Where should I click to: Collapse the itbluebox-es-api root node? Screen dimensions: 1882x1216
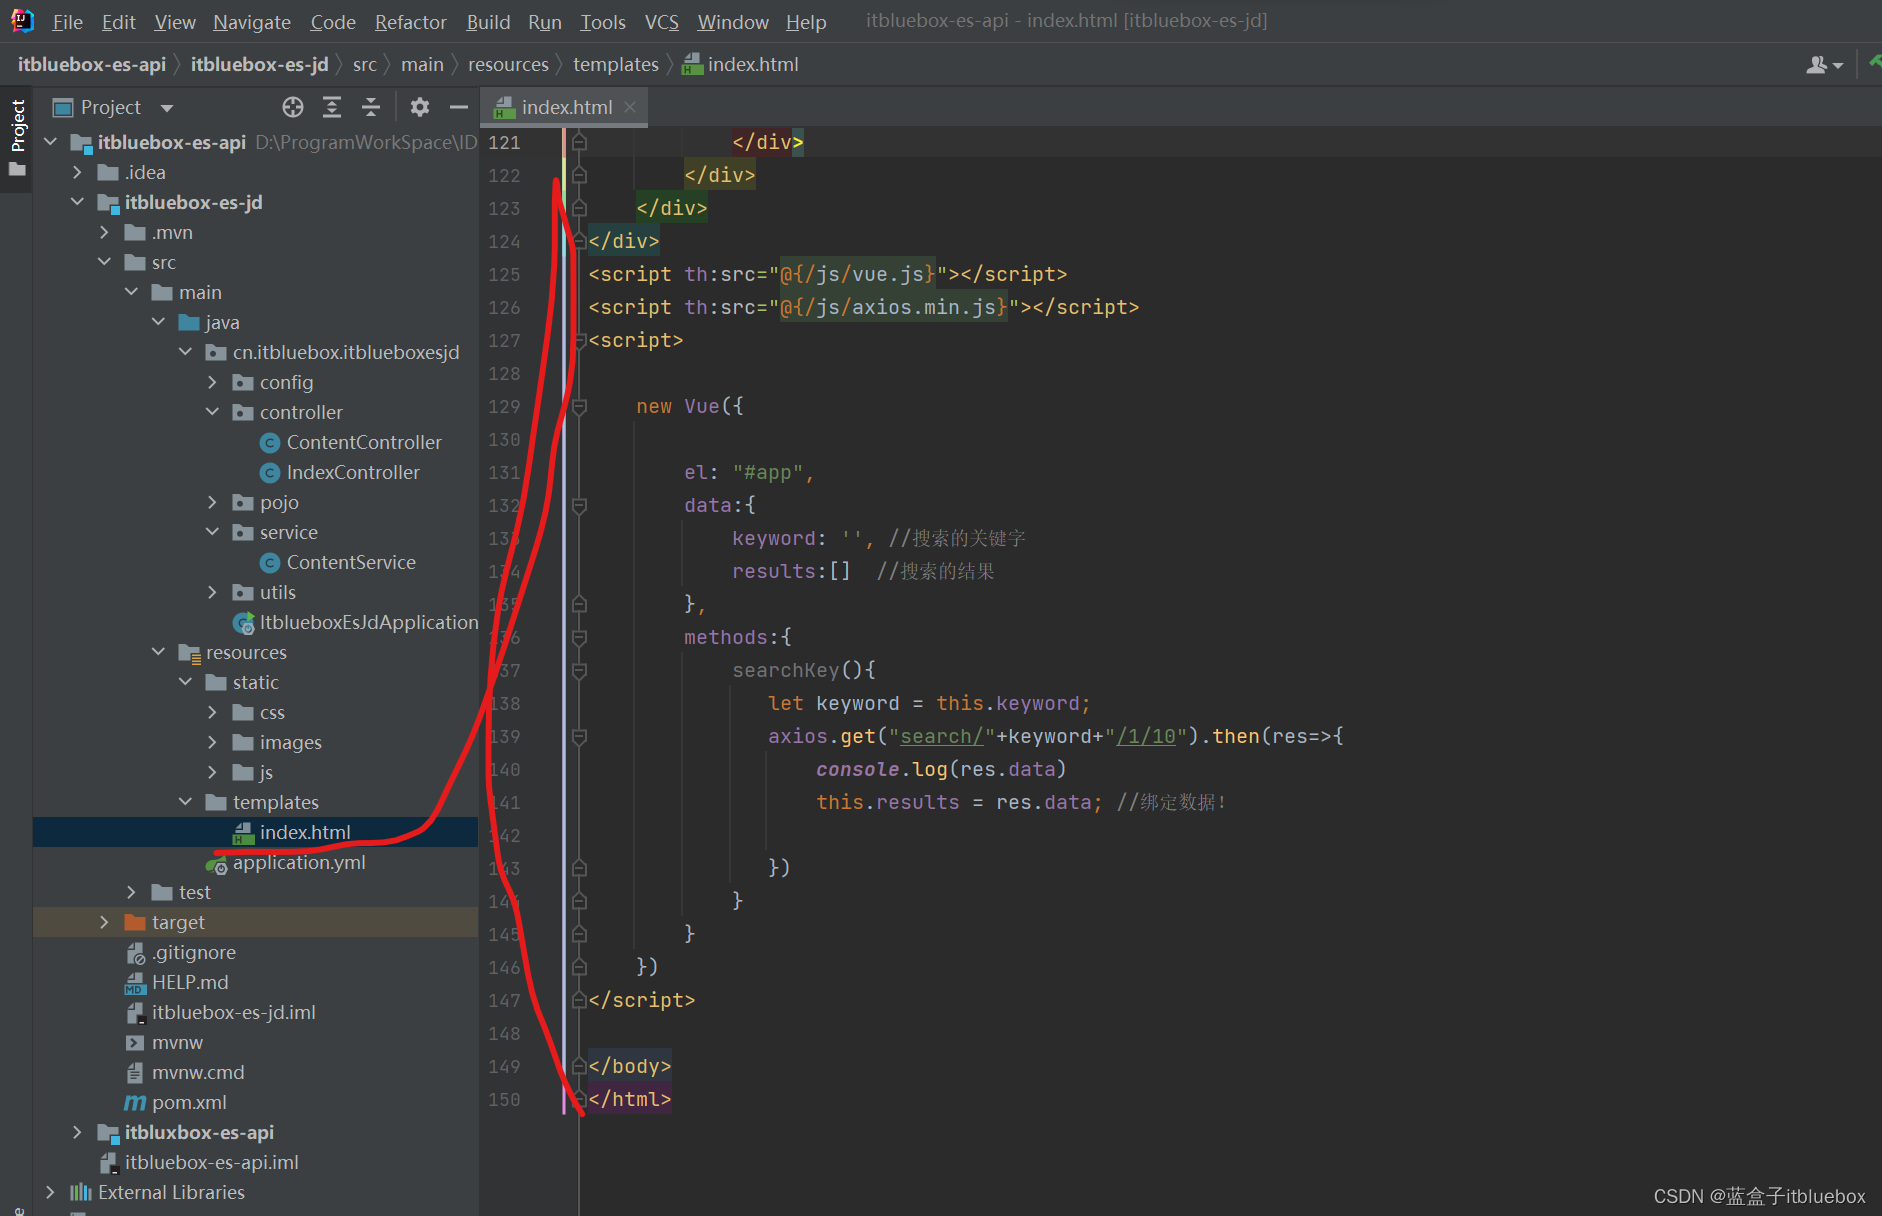click(50, 142)
